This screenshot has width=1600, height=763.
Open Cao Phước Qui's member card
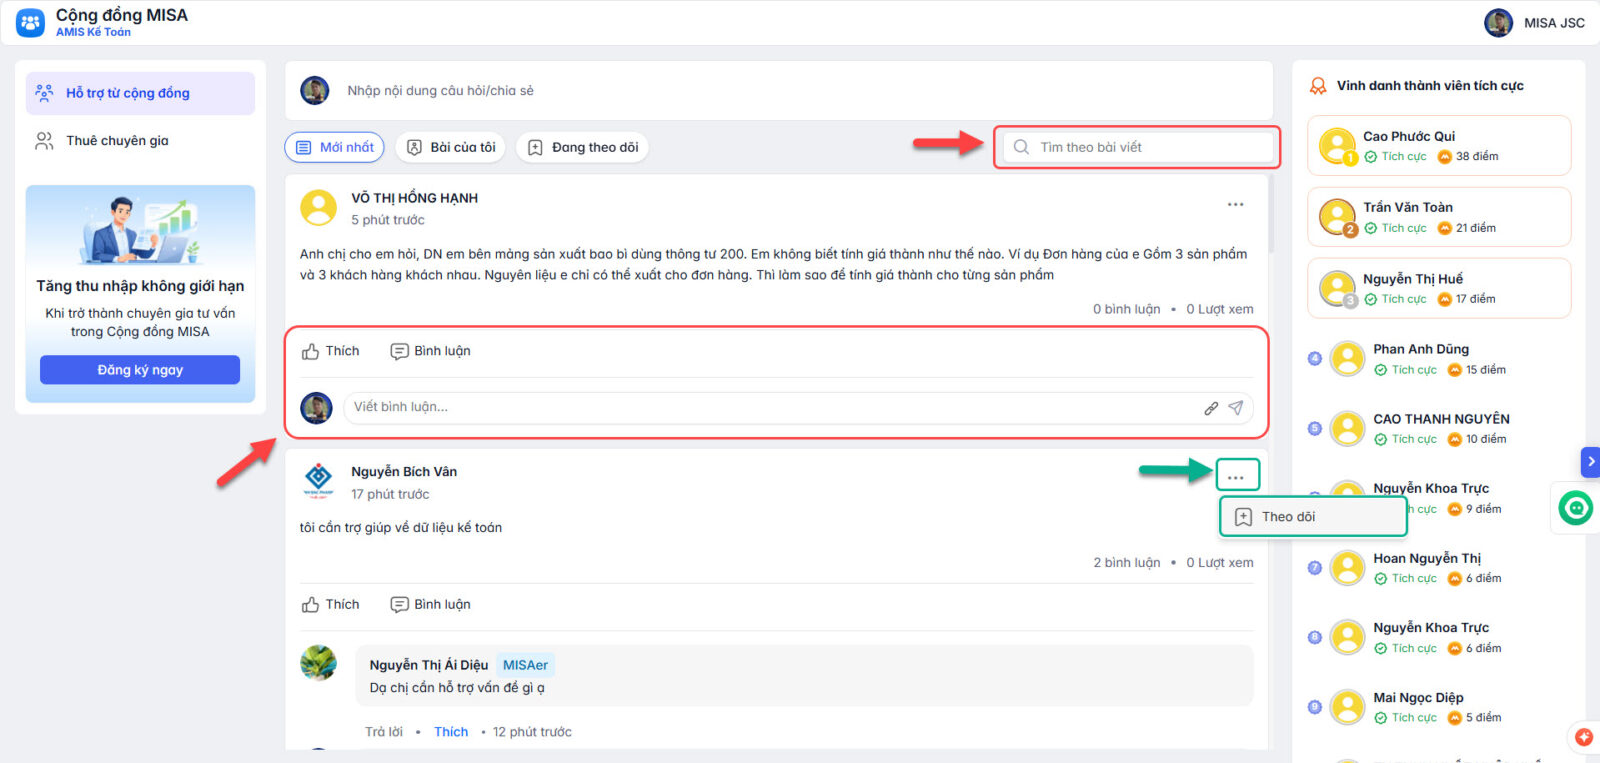coord(1439,146)
